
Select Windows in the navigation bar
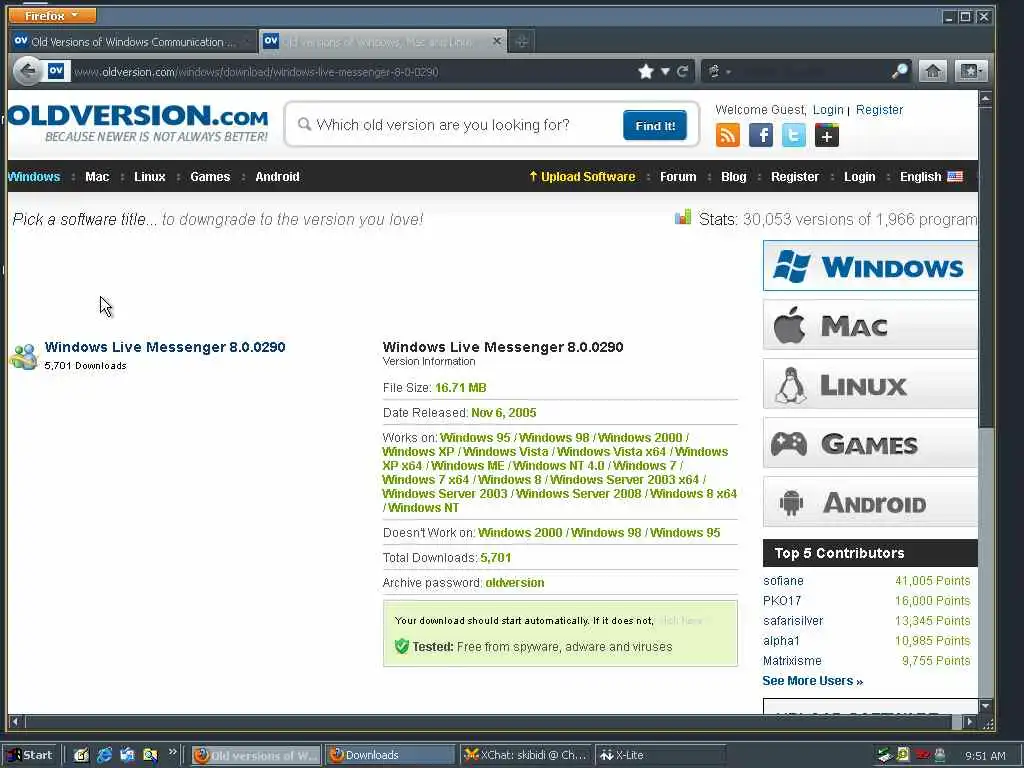click(x=34, y=176)
